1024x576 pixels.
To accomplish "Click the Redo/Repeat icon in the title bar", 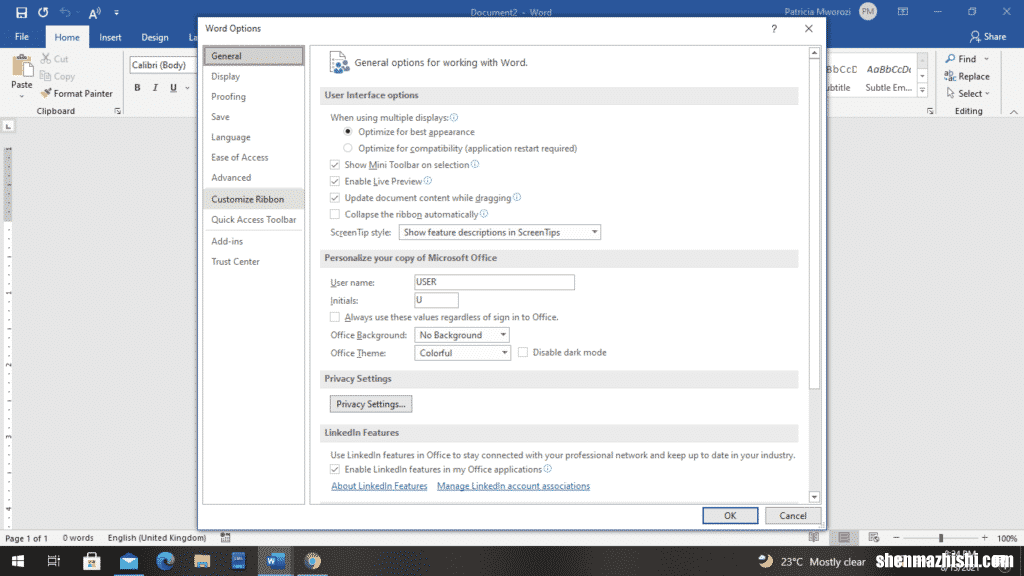I will 43,12.
